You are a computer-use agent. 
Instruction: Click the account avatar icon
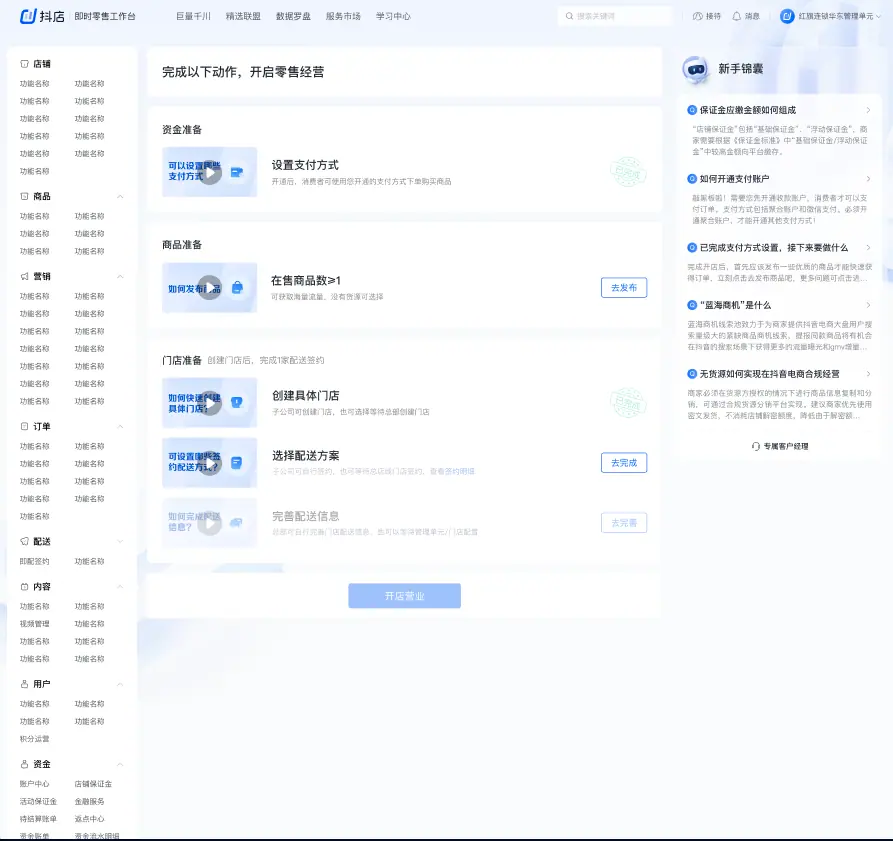point(787,17)
